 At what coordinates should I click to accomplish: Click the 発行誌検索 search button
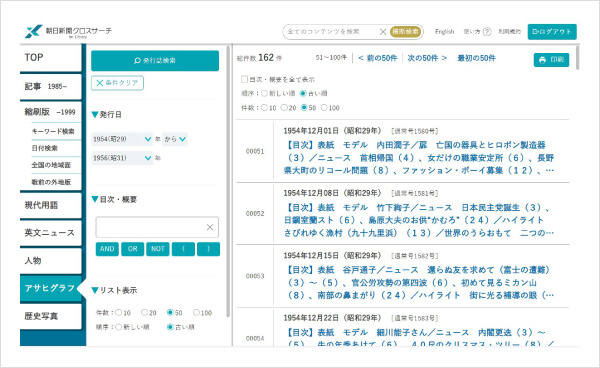tap(155, 60)
